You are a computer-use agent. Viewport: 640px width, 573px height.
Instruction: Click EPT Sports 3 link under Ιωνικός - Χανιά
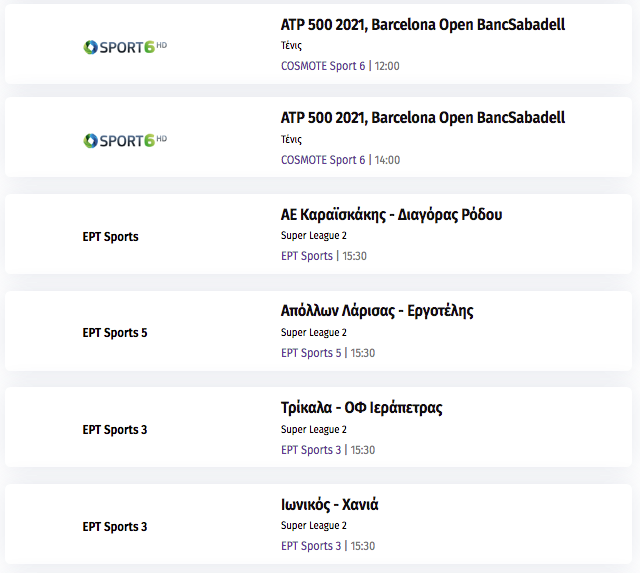[x=328, y=546]
